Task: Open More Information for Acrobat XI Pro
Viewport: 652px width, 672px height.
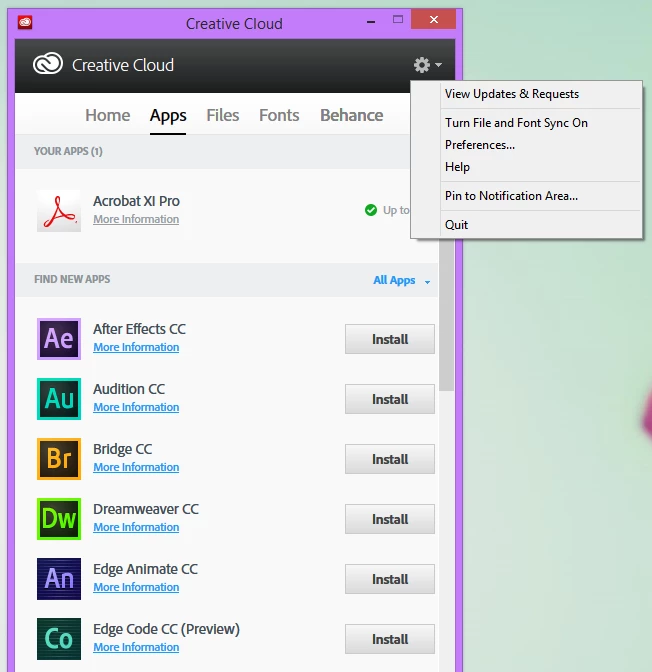Action: [x=136, y=219]
